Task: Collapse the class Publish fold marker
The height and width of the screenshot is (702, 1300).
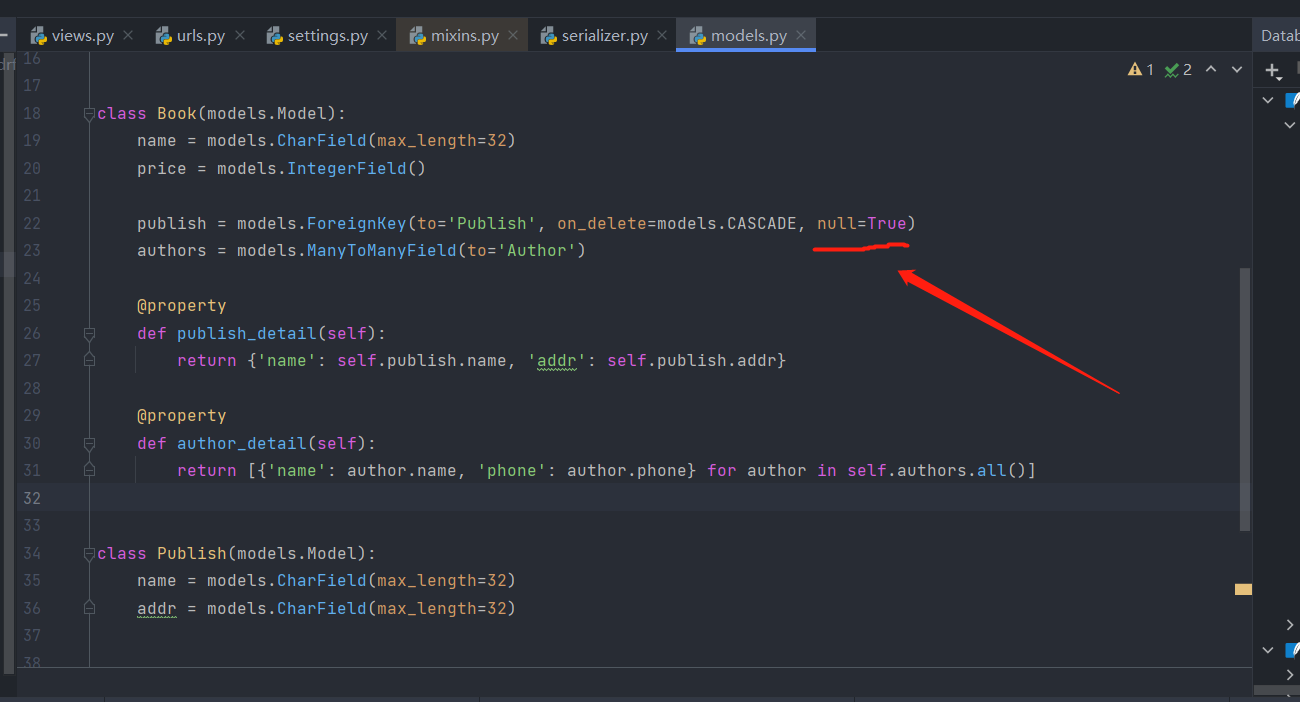Action: point(89,554)
